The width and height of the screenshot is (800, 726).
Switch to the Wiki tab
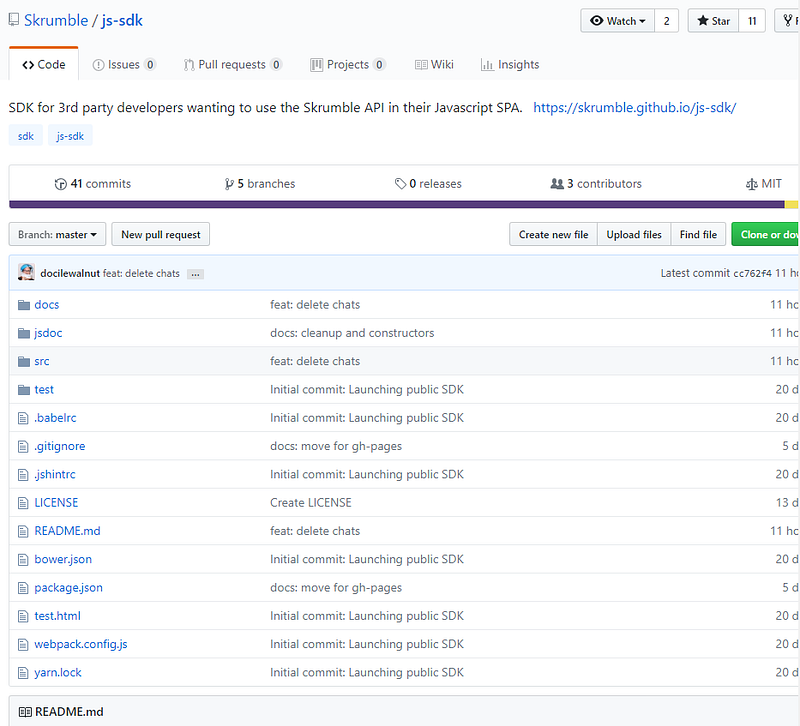(434, 64)
